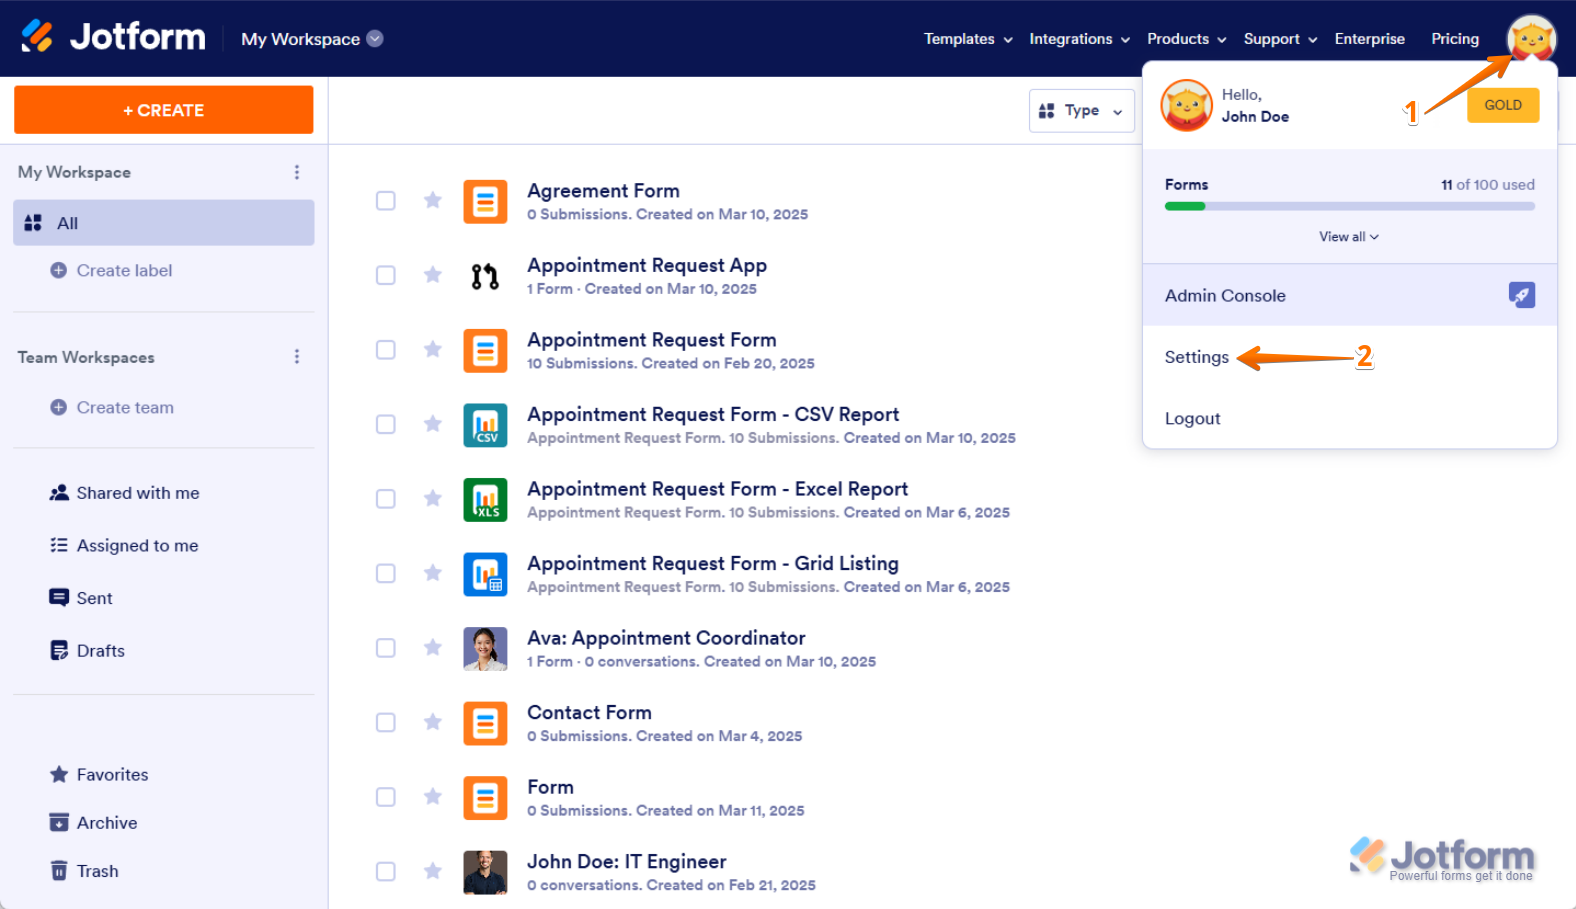The height and width of the screenshot is (909, 1576).
Task: Open My Workspace three-dot options menu
Action: [x=297, y=172]
